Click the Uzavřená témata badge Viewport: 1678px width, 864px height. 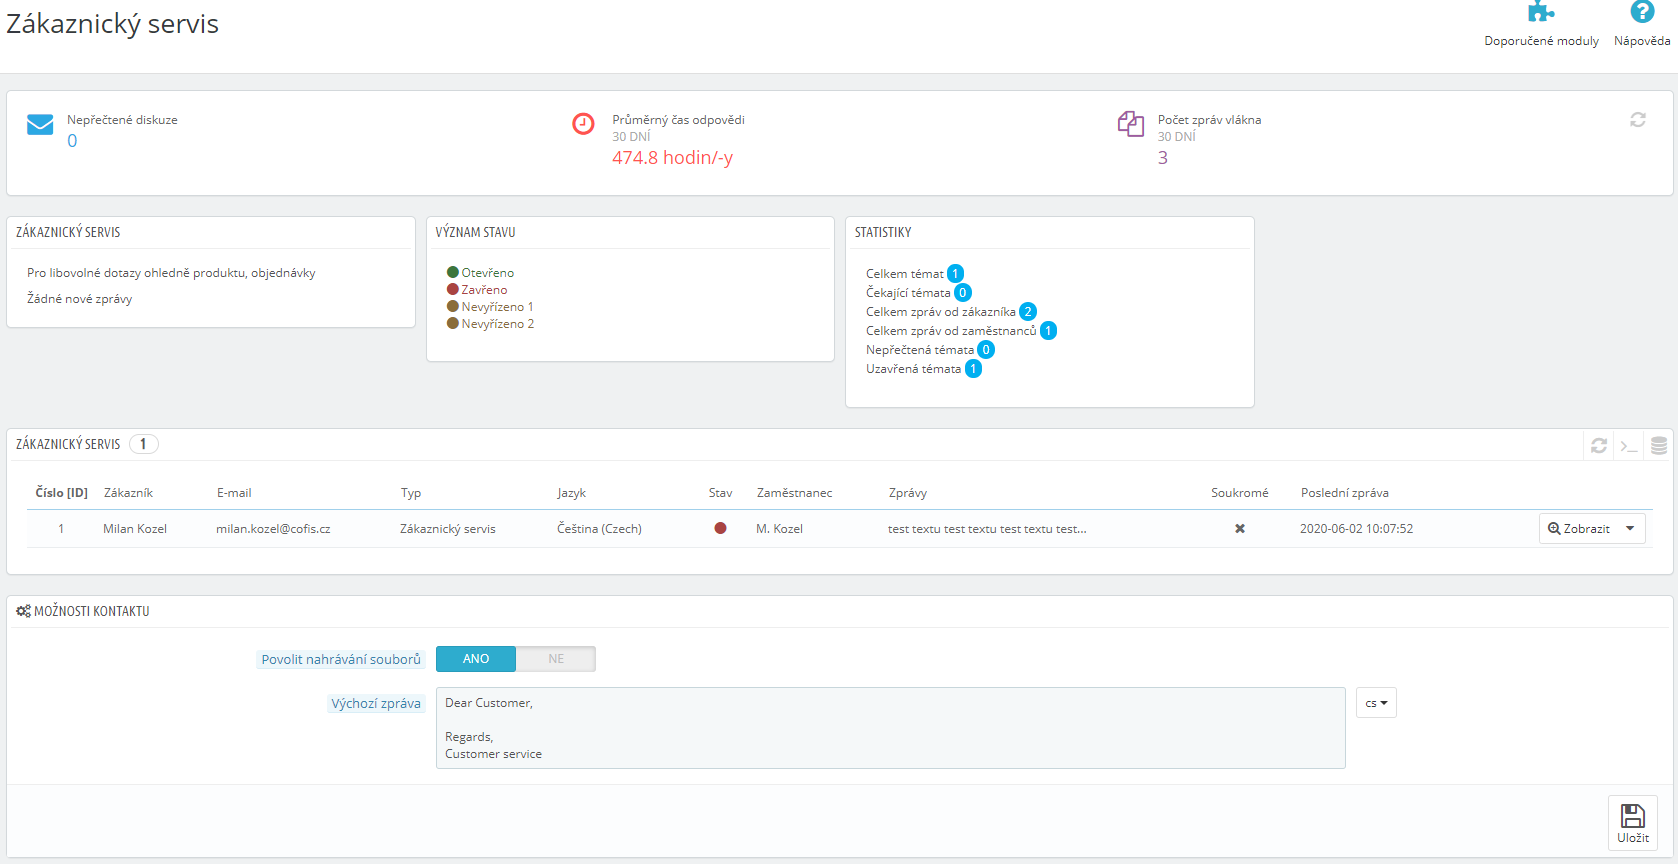973,369
